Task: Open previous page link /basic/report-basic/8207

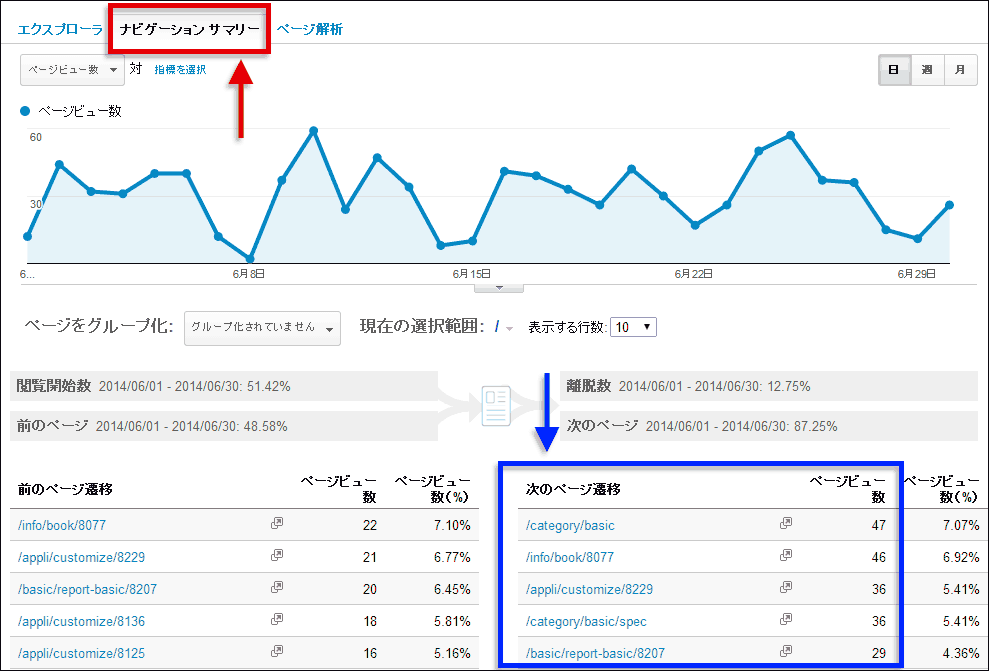Action: tap(88, 590)
